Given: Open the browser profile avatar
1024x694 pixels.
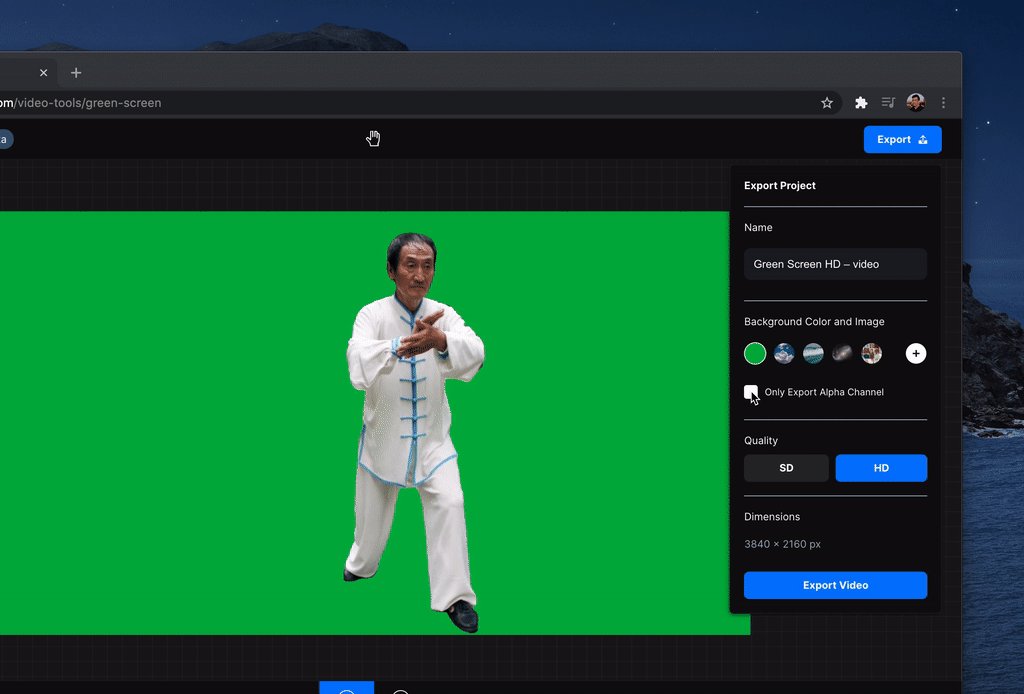Looking at the screenshot, I should click(x=916, y=103).
